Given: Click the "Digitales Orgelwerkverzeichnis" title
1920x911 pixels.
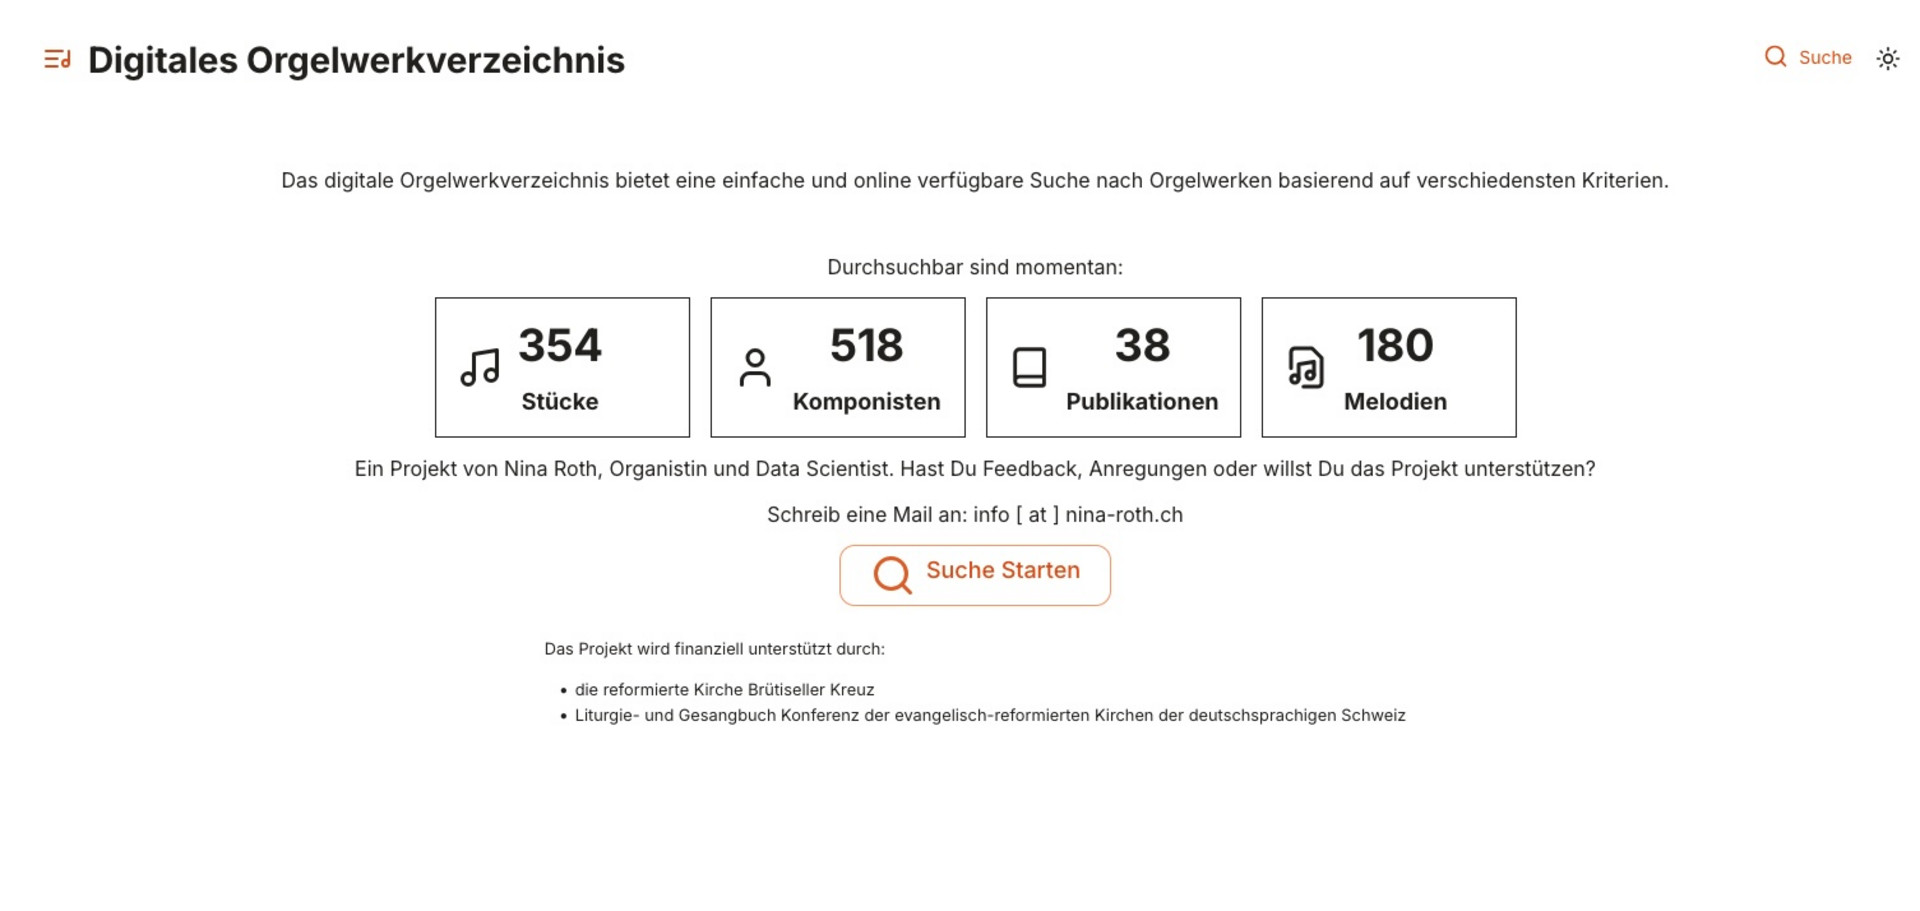Looking at the screenshot, I should click(356, 61).
